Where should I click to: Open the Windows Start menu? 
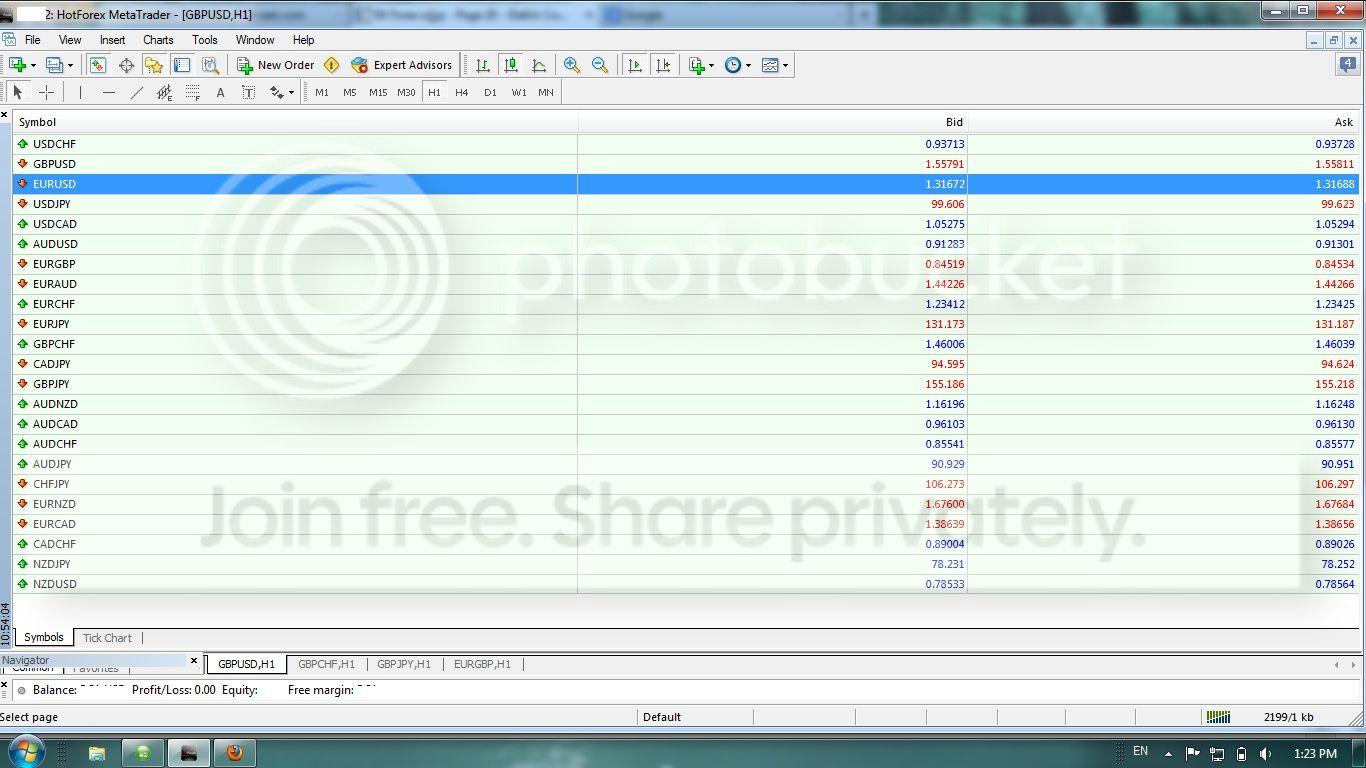[25, 752]
